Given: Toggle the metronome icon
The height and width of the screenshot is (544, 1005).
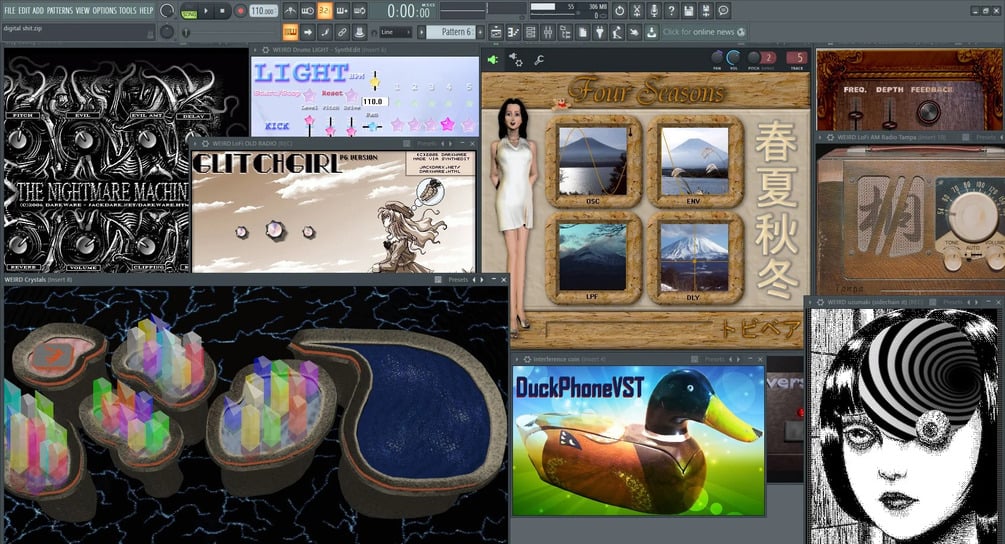Looking at the screenshot, I should pos(290,11).
